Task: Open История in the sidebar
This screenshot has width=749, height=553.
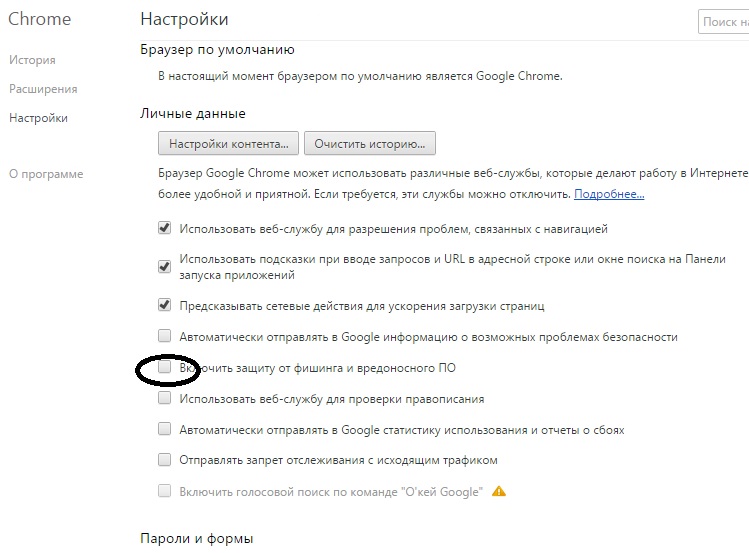Action: point(32,60)
